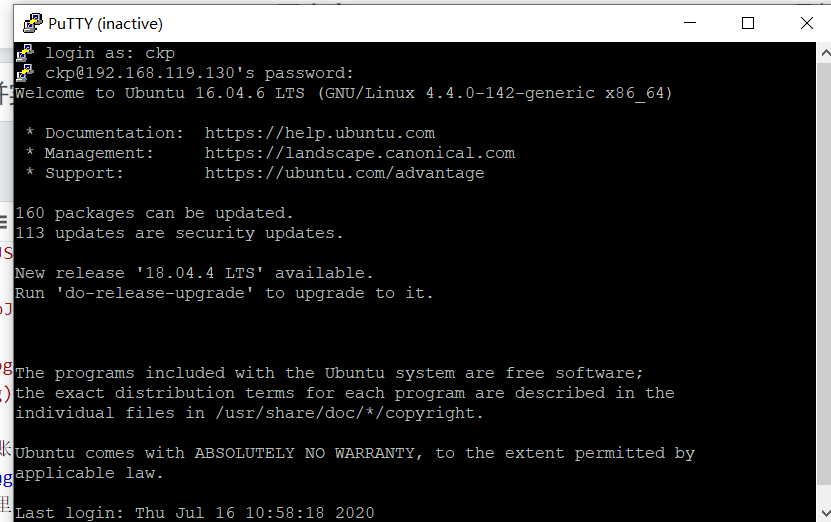Click the scrollbar up arrow
Image resolution: width=831 pixels, height=522 pixels.
click(x=825, y=52)
